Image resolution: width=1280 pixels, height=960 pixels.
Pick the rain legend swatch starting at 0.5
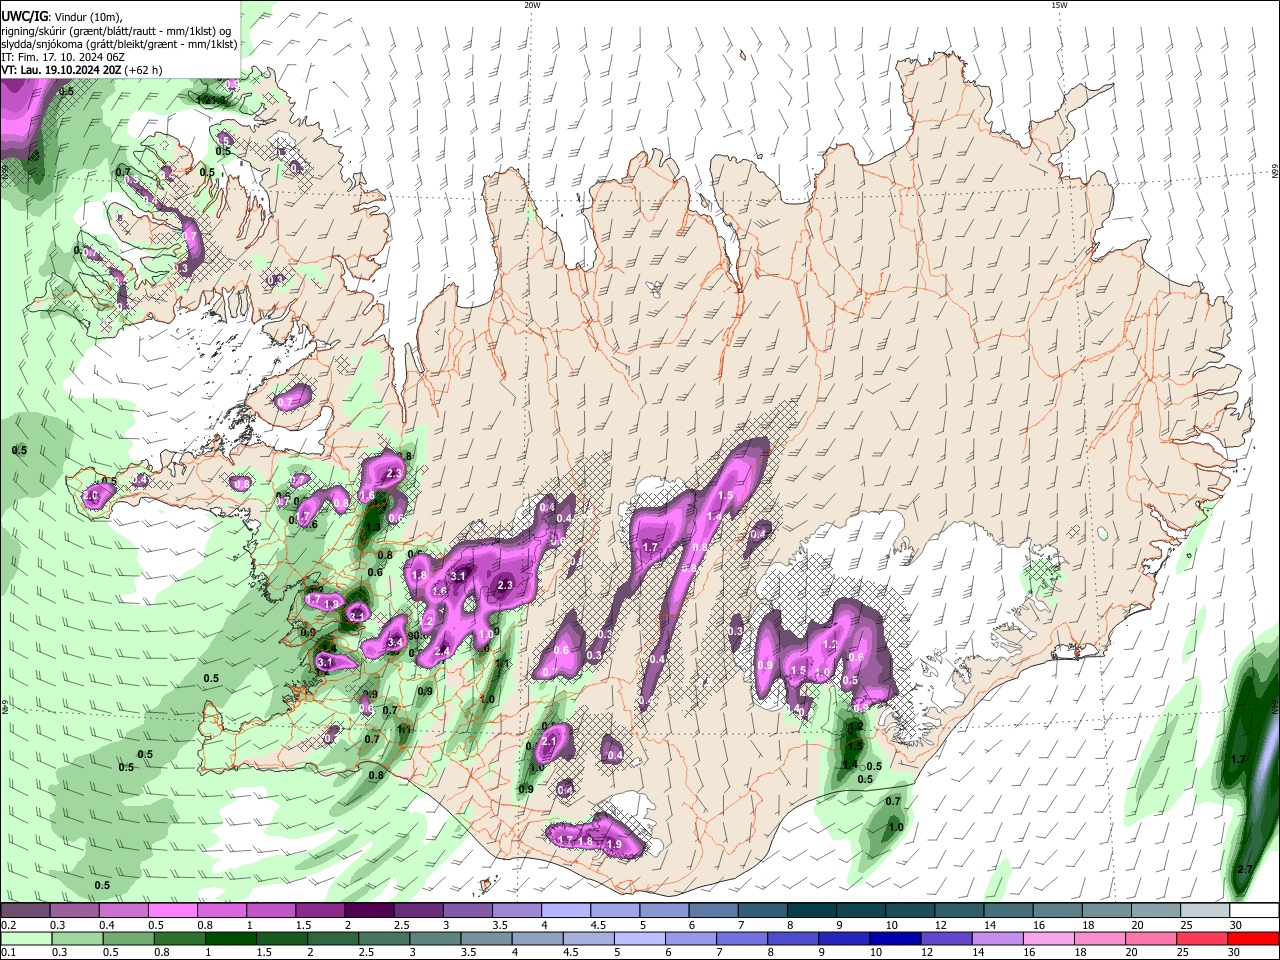[128, 938]
